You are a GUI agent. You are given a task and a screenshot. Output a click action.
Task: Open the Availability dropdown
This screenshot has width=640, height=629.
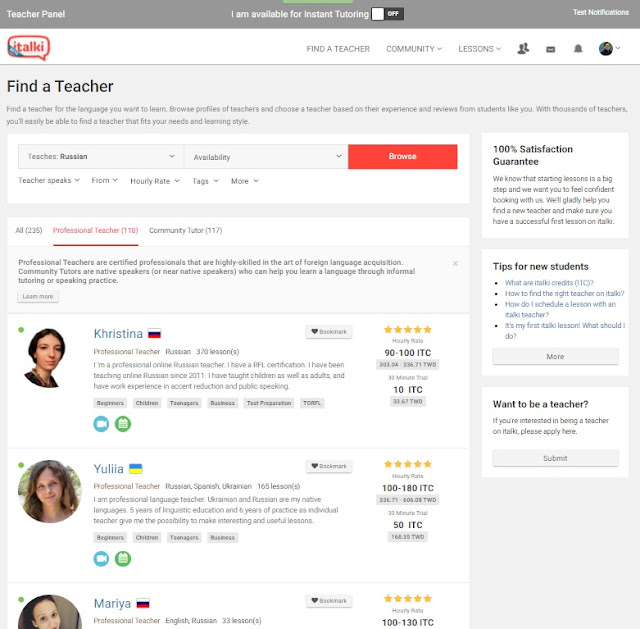pos(266,156)
